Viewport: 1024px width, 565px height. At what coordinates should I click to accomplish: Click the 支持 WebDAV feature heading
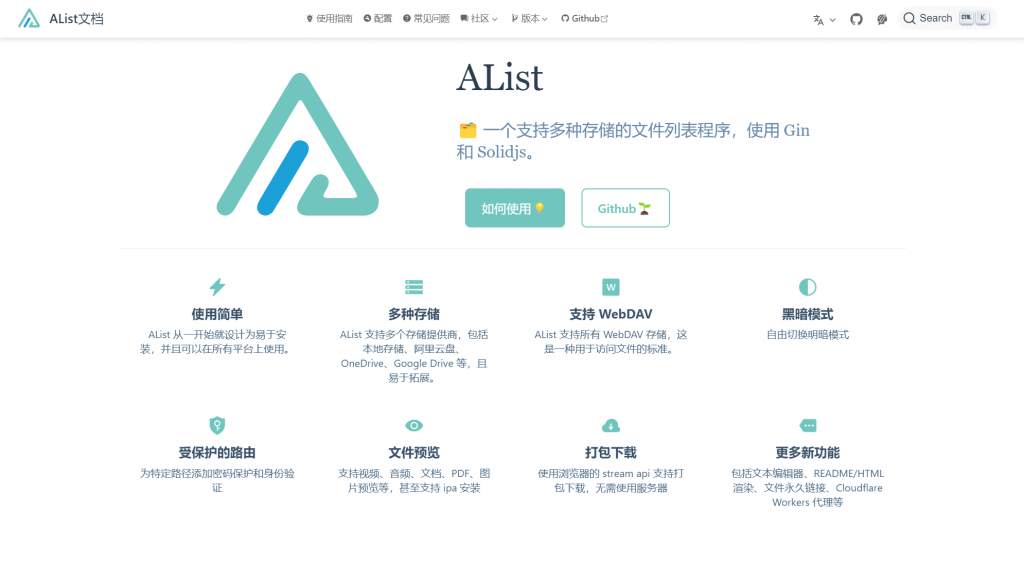coord(611,314)
